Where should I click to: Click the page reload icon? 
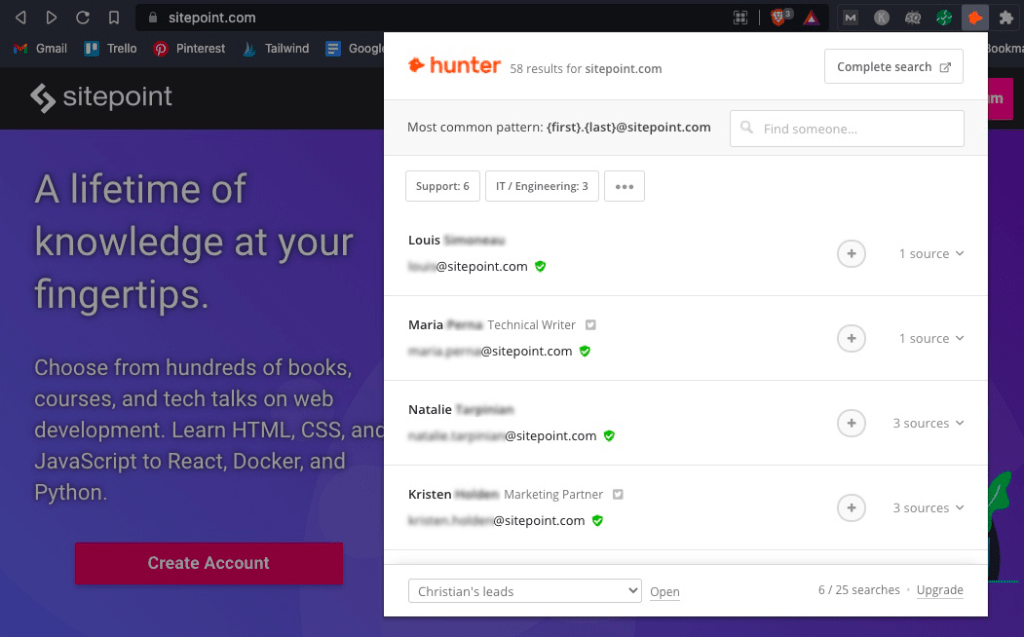tap(83, 17)
